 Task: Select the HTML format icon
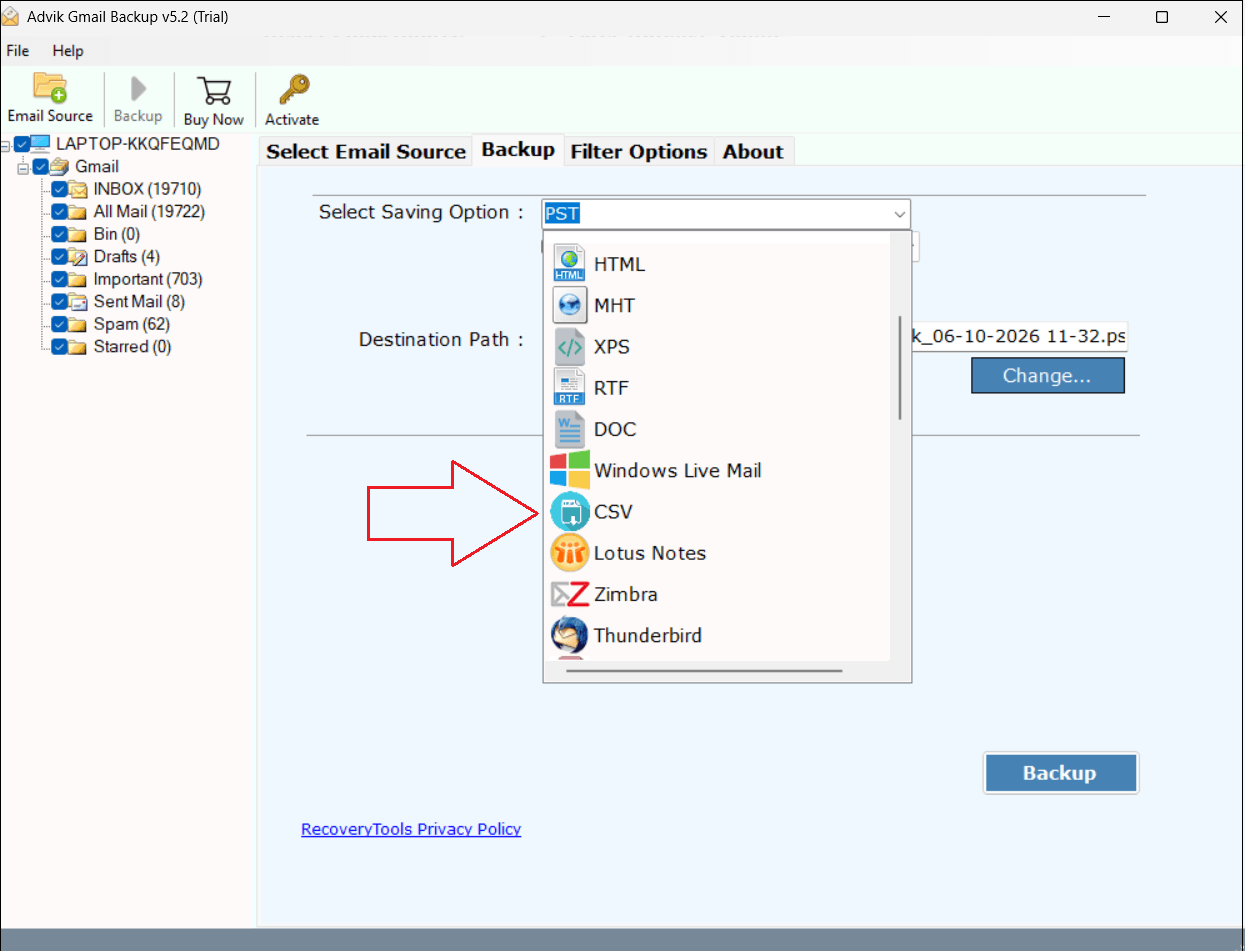coord(570,264)
